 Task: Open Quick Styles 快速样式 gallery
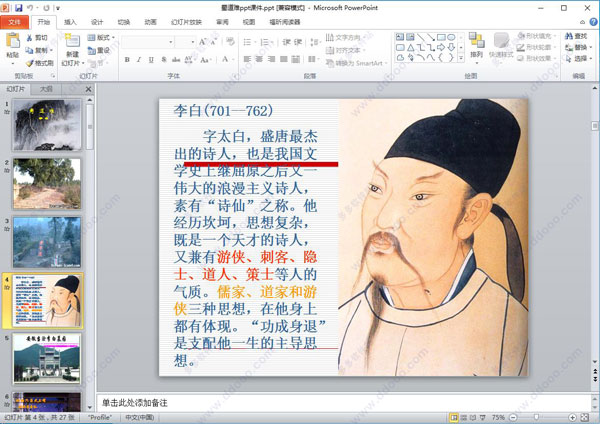click(x=501, y=46)
